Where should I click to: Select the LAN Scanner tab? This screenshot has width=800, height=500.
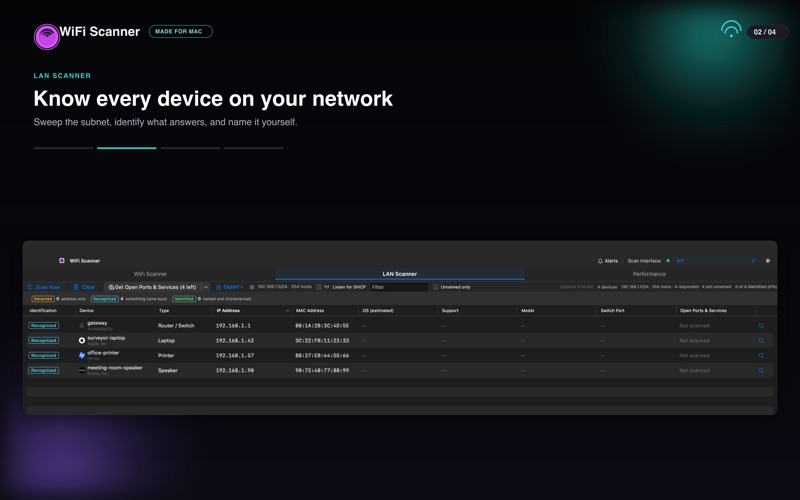(x=399, y=274)
